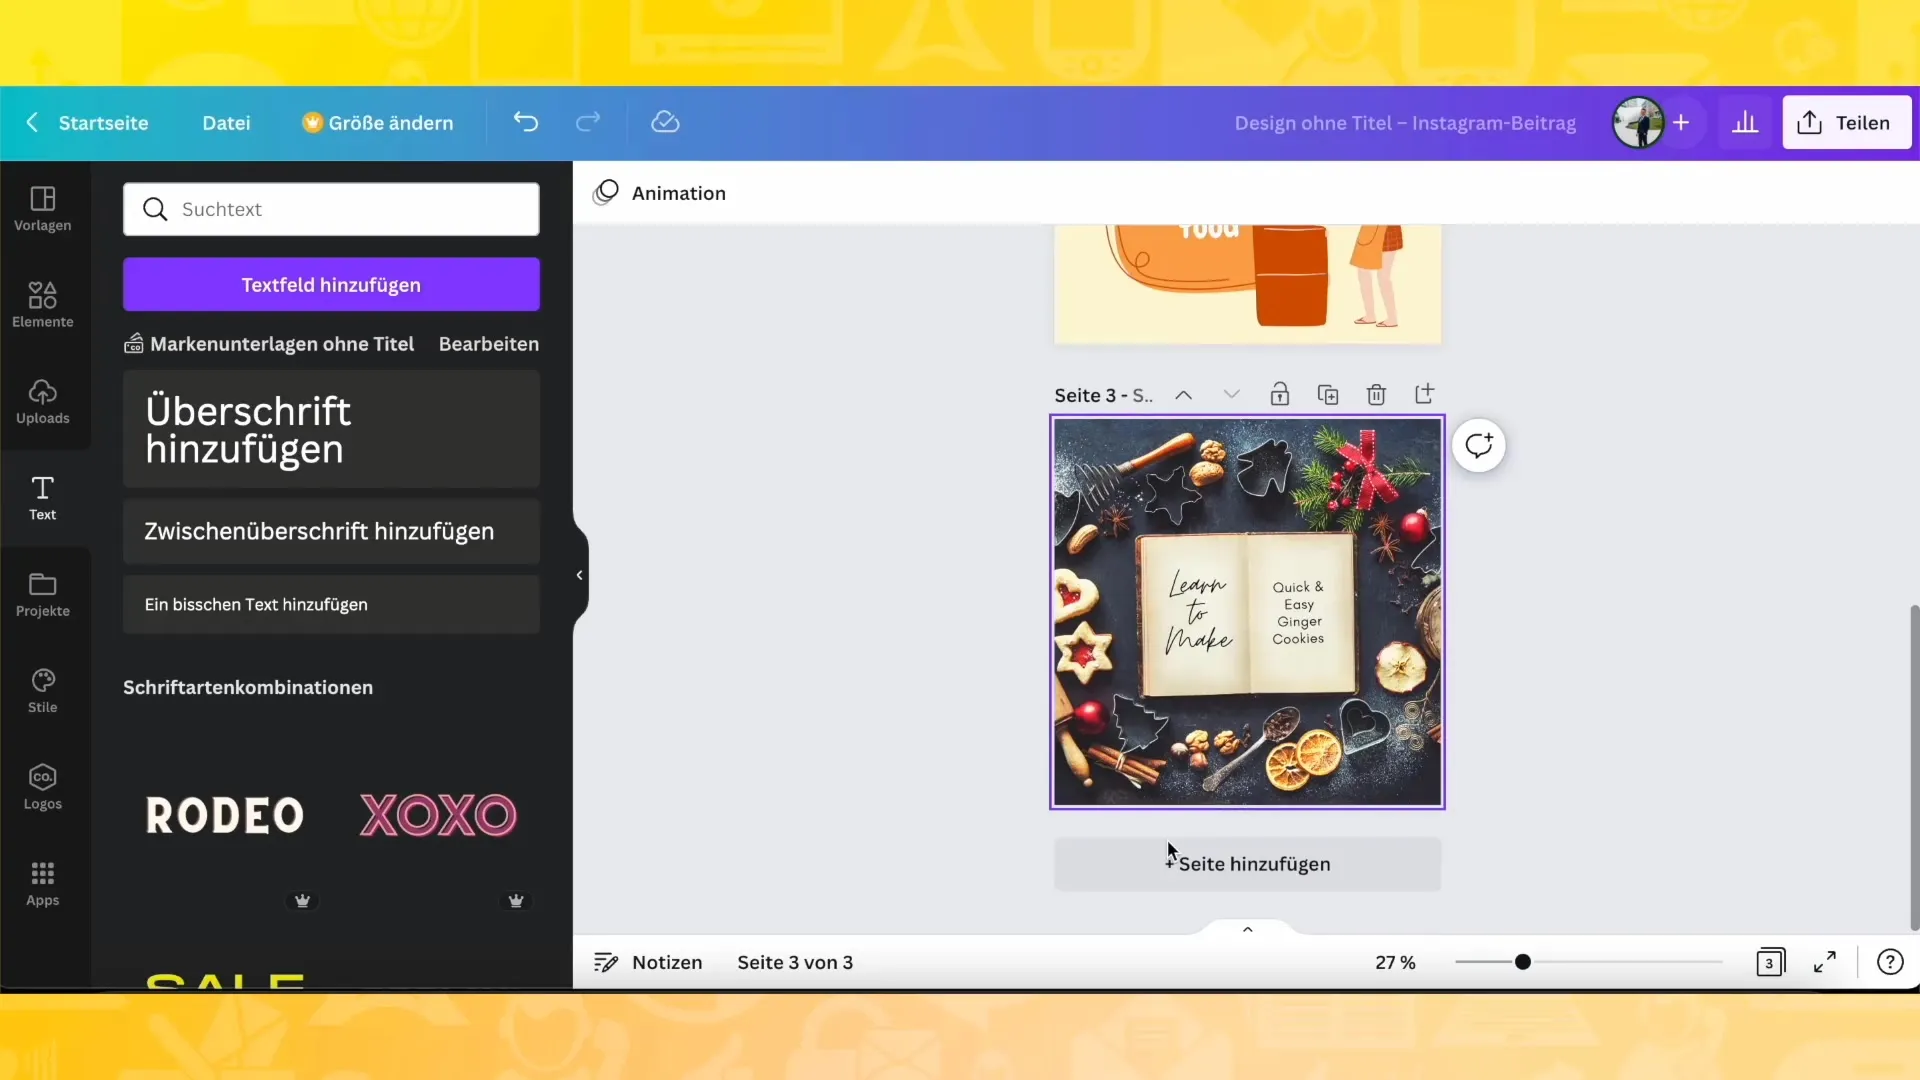This screenshot has width=1920, height=1080.
Task: Select the Text tool in sidebar
Action: pos(42,497)
